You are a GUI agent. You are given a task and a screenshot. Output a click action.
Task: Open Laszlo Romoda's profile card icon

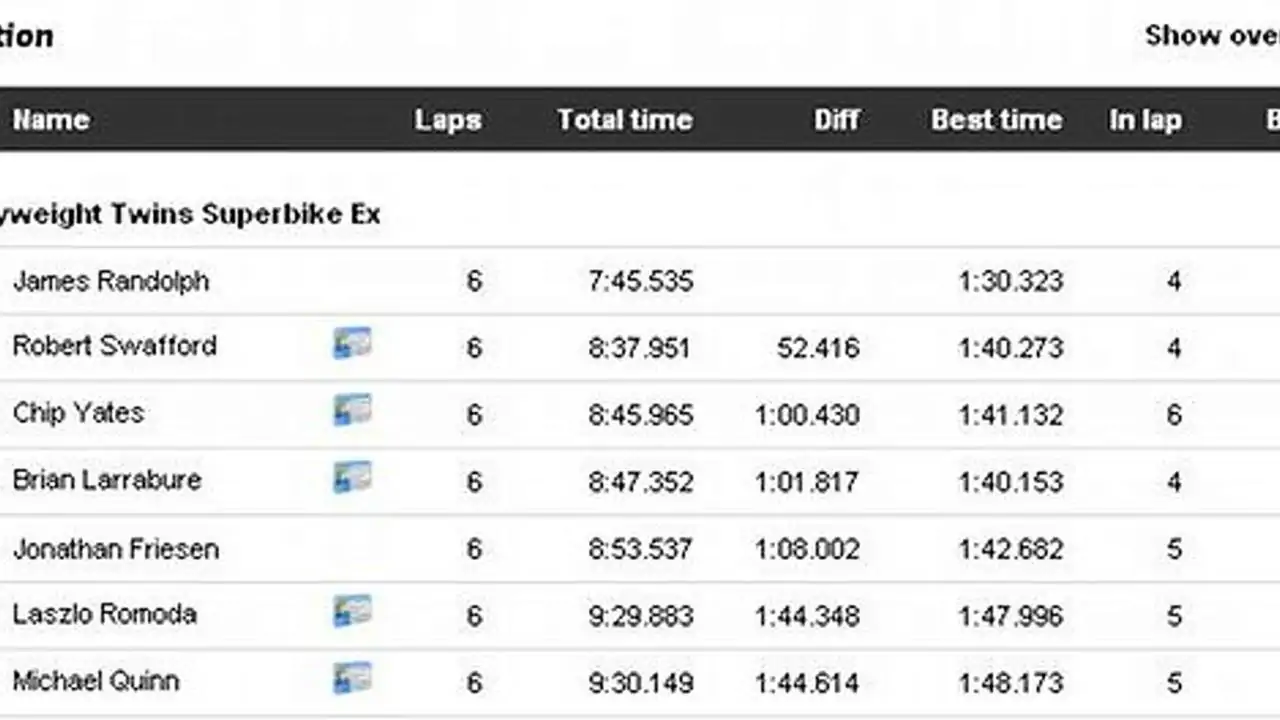pyautogui.click(x=352, y=611)
